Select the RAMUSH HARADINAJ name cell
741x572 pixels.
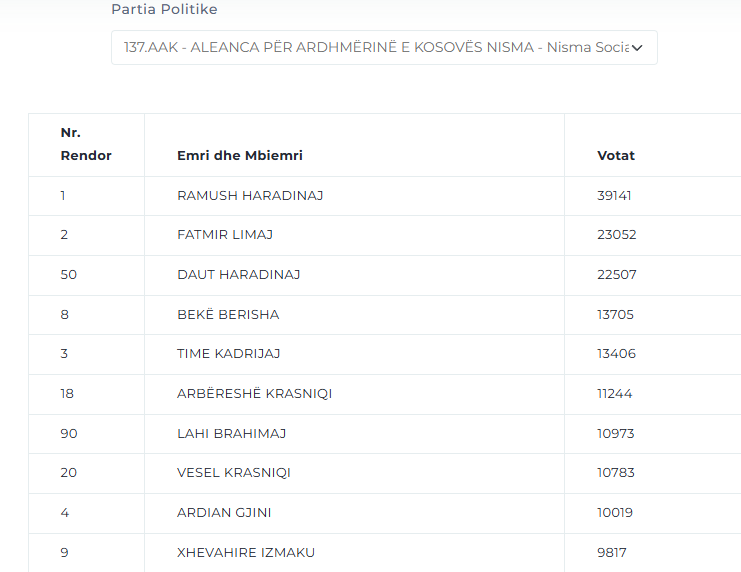(250, 195)
